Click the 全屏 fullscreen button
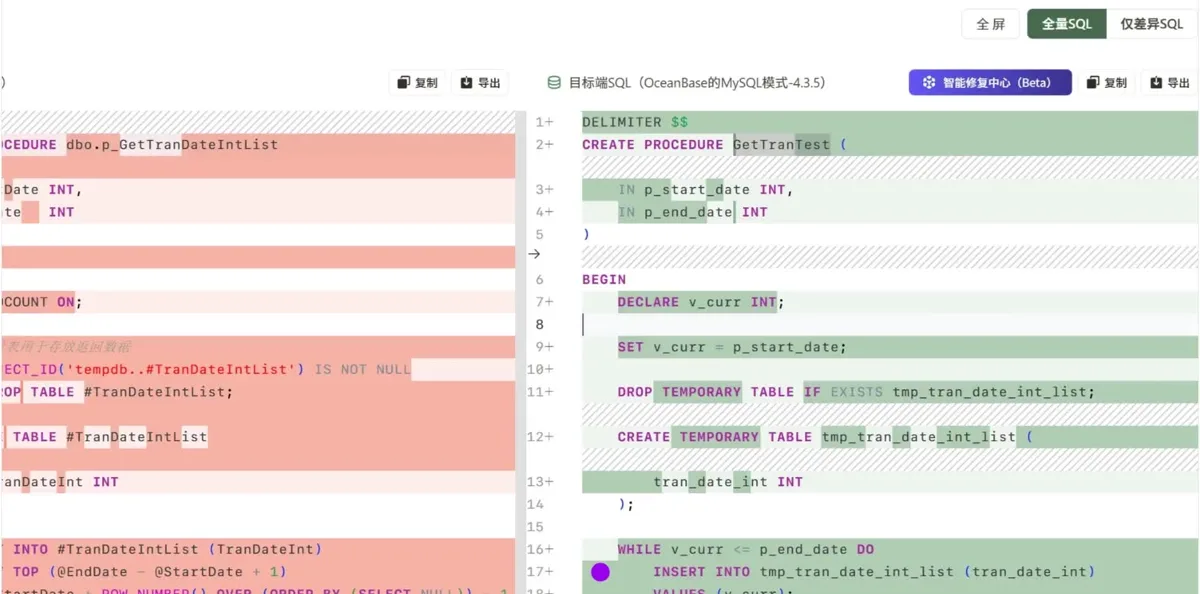The width and height of the screenshot is (1200, 594). tap(990, 24)
